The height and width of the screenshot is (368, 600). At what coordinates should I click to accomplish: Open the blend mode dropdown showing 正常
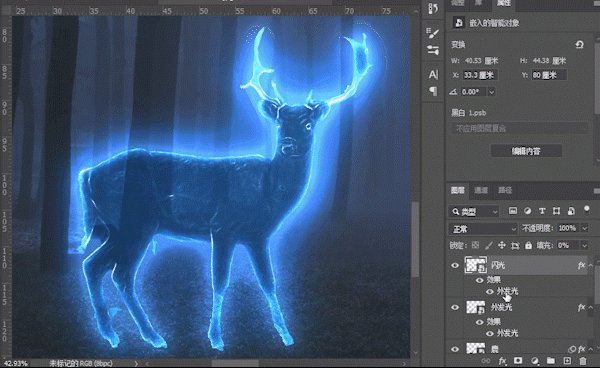point(483,229)
